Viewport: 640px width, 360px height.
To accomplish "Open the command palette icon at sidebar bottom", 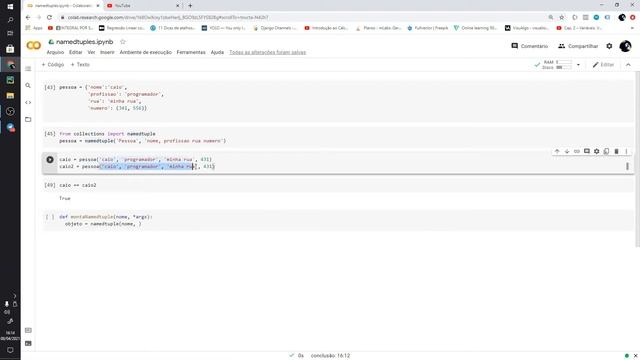I will 28,330.
